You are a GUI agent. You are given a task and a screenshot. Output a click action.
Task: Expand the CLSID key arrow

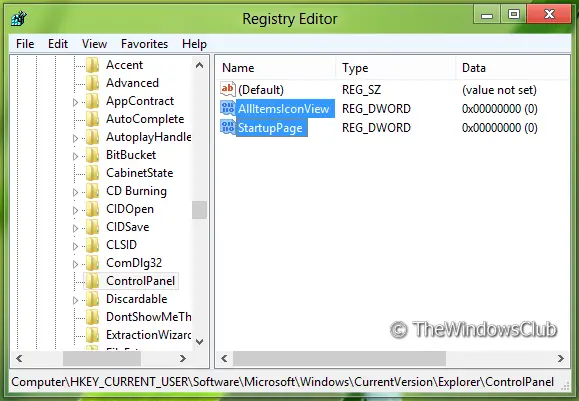[75, 246]
